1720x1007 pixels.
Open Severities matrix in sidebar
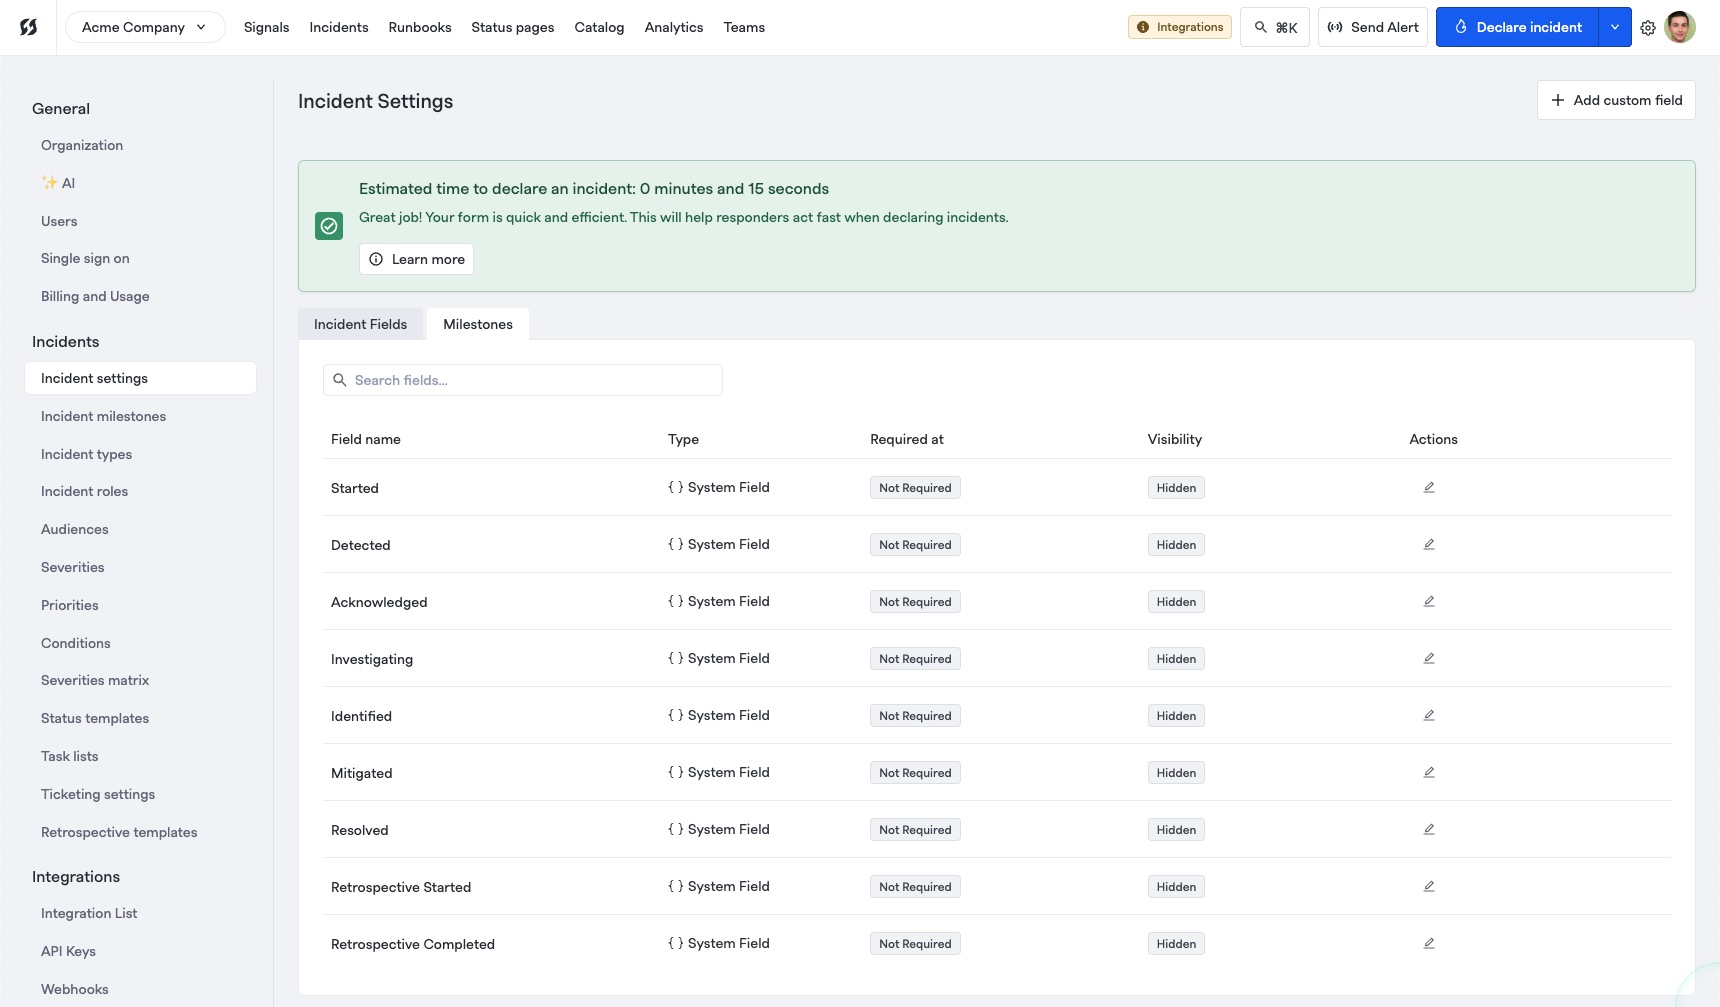coord(95,680)
